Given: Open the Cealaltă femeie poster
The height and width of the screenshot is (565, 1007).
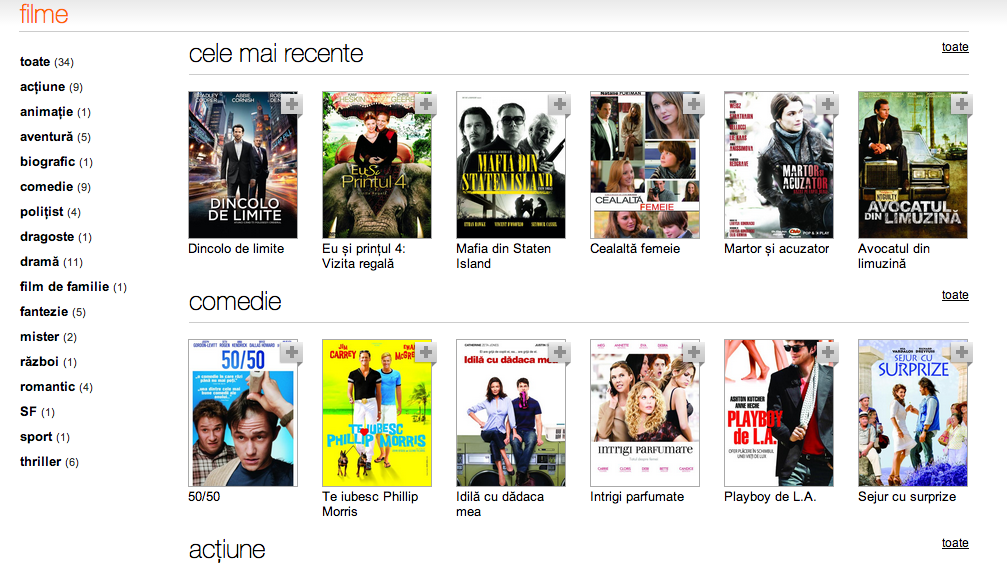Looking at the screenshot, I should point(645,165).
